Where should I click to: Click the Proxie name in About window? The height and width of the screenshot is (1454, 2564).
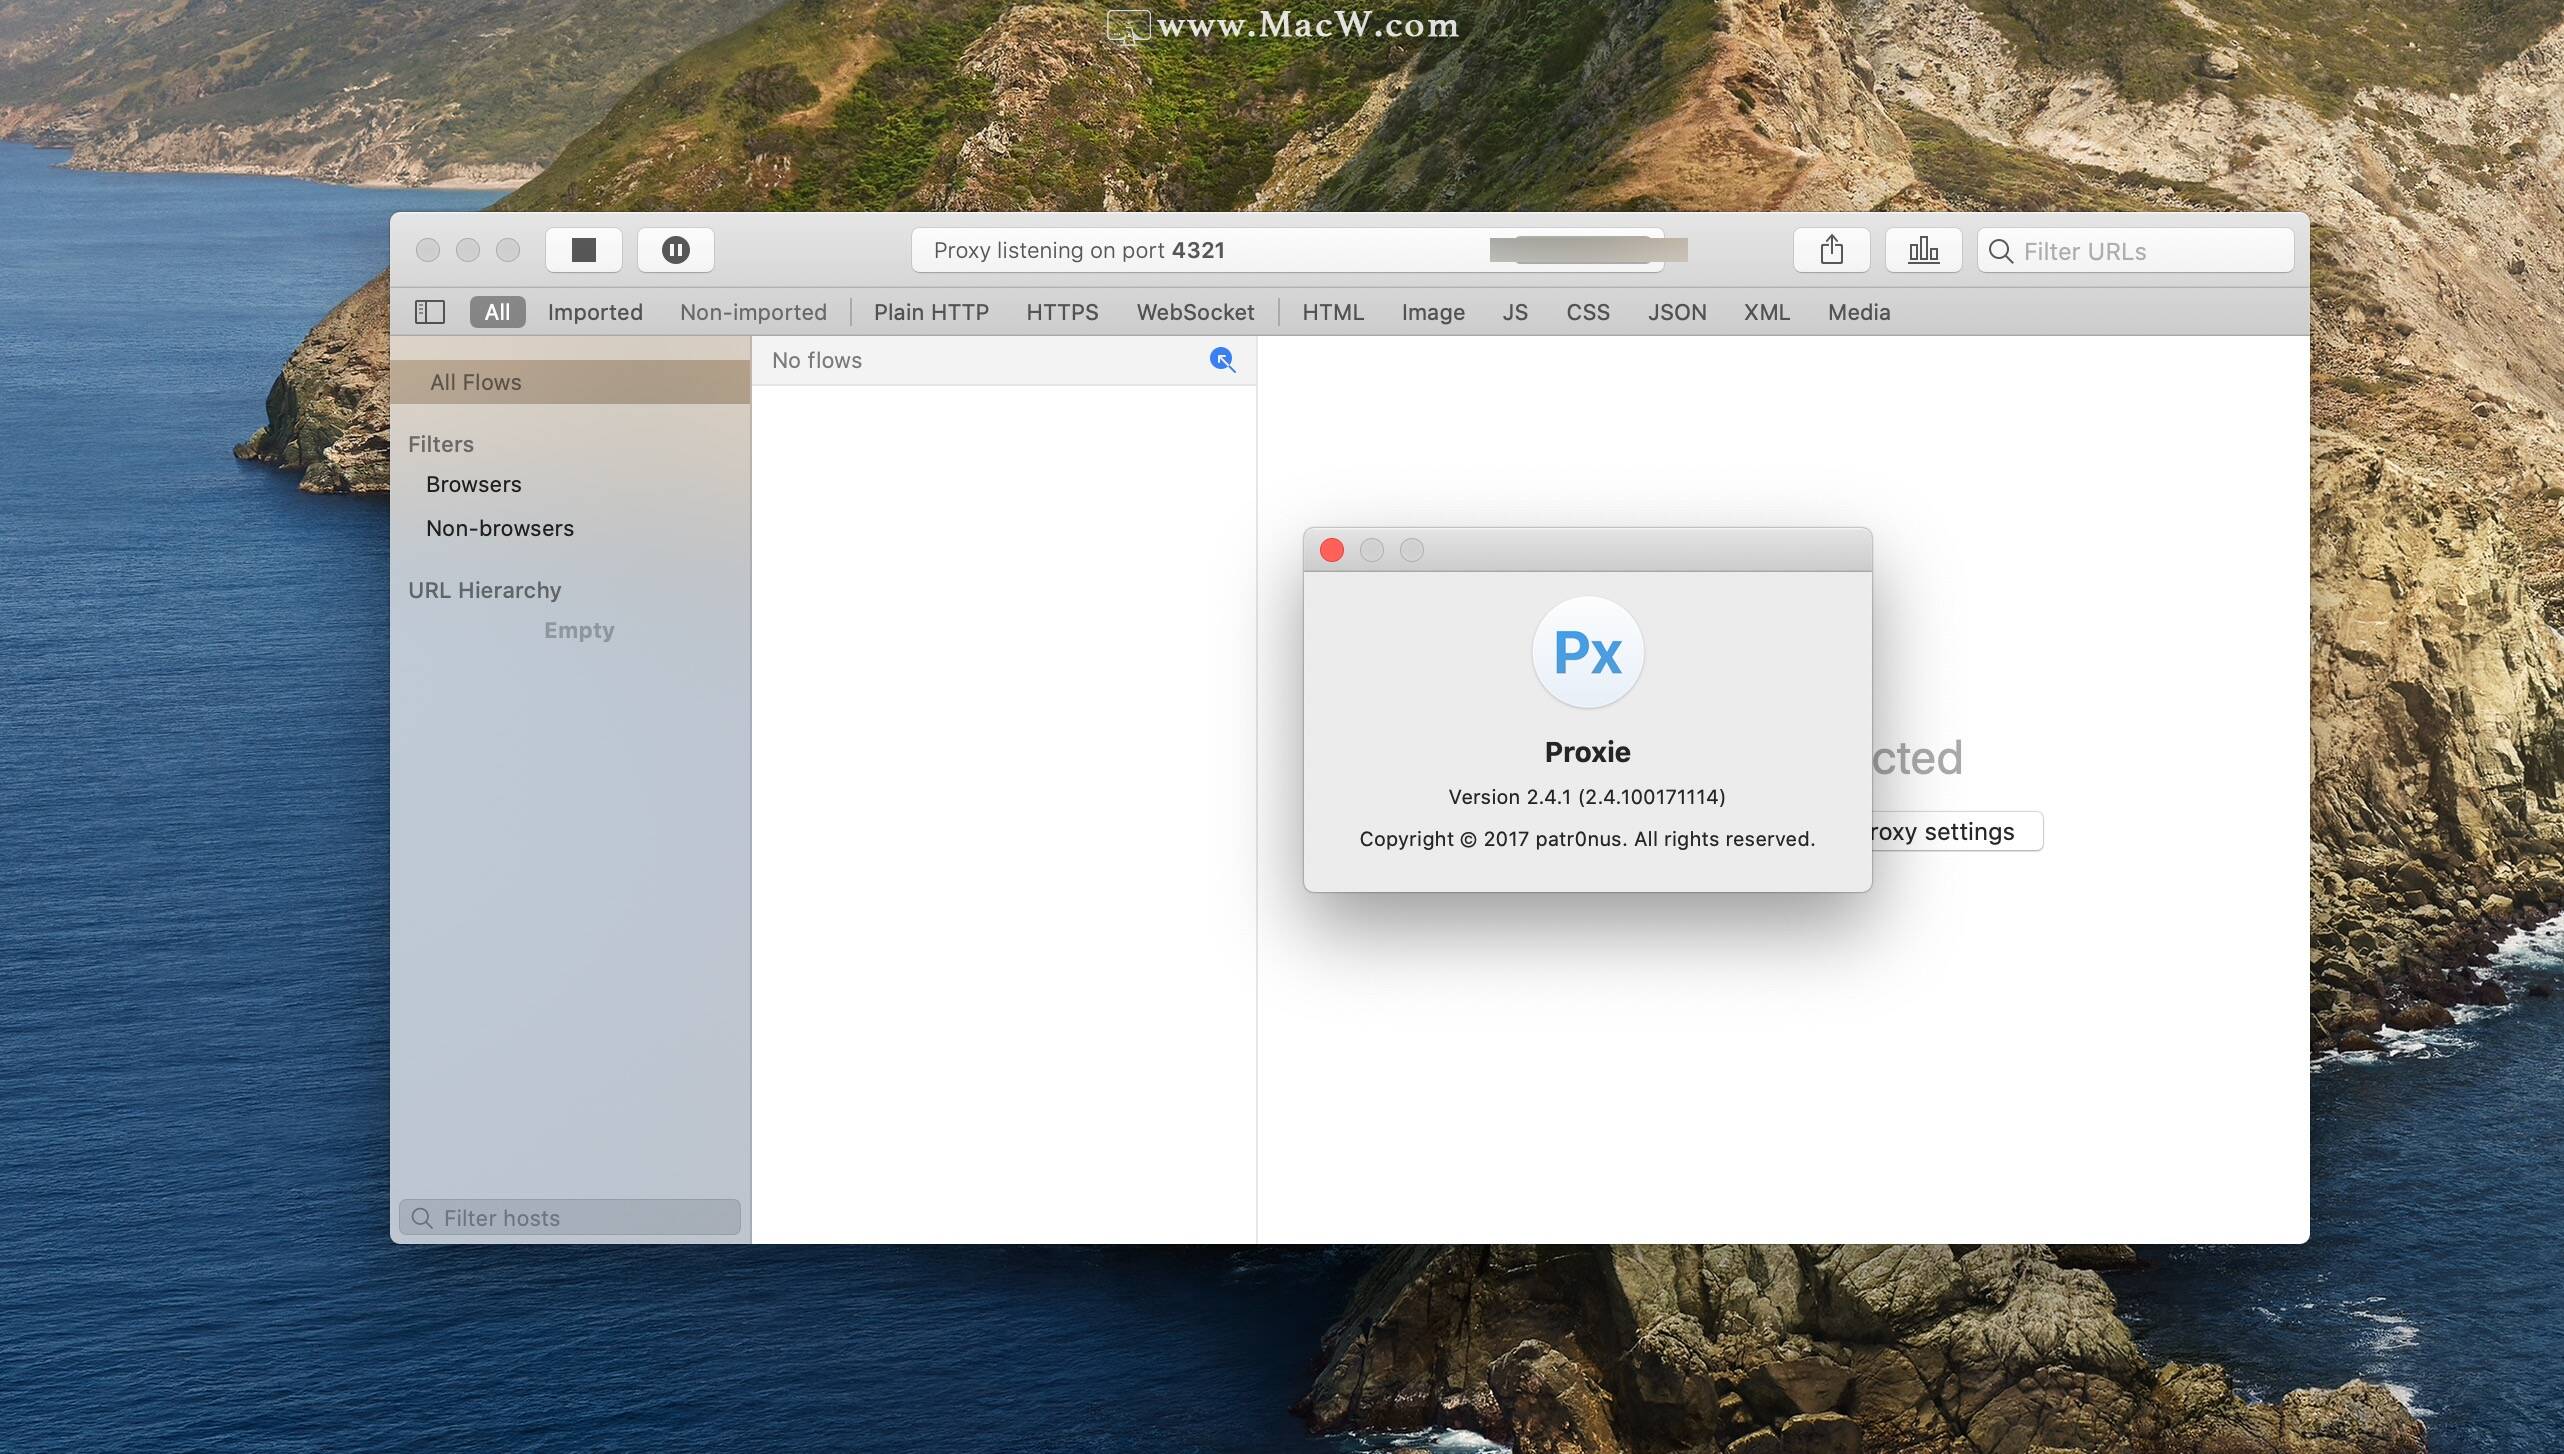click(x=1588, y=752)
